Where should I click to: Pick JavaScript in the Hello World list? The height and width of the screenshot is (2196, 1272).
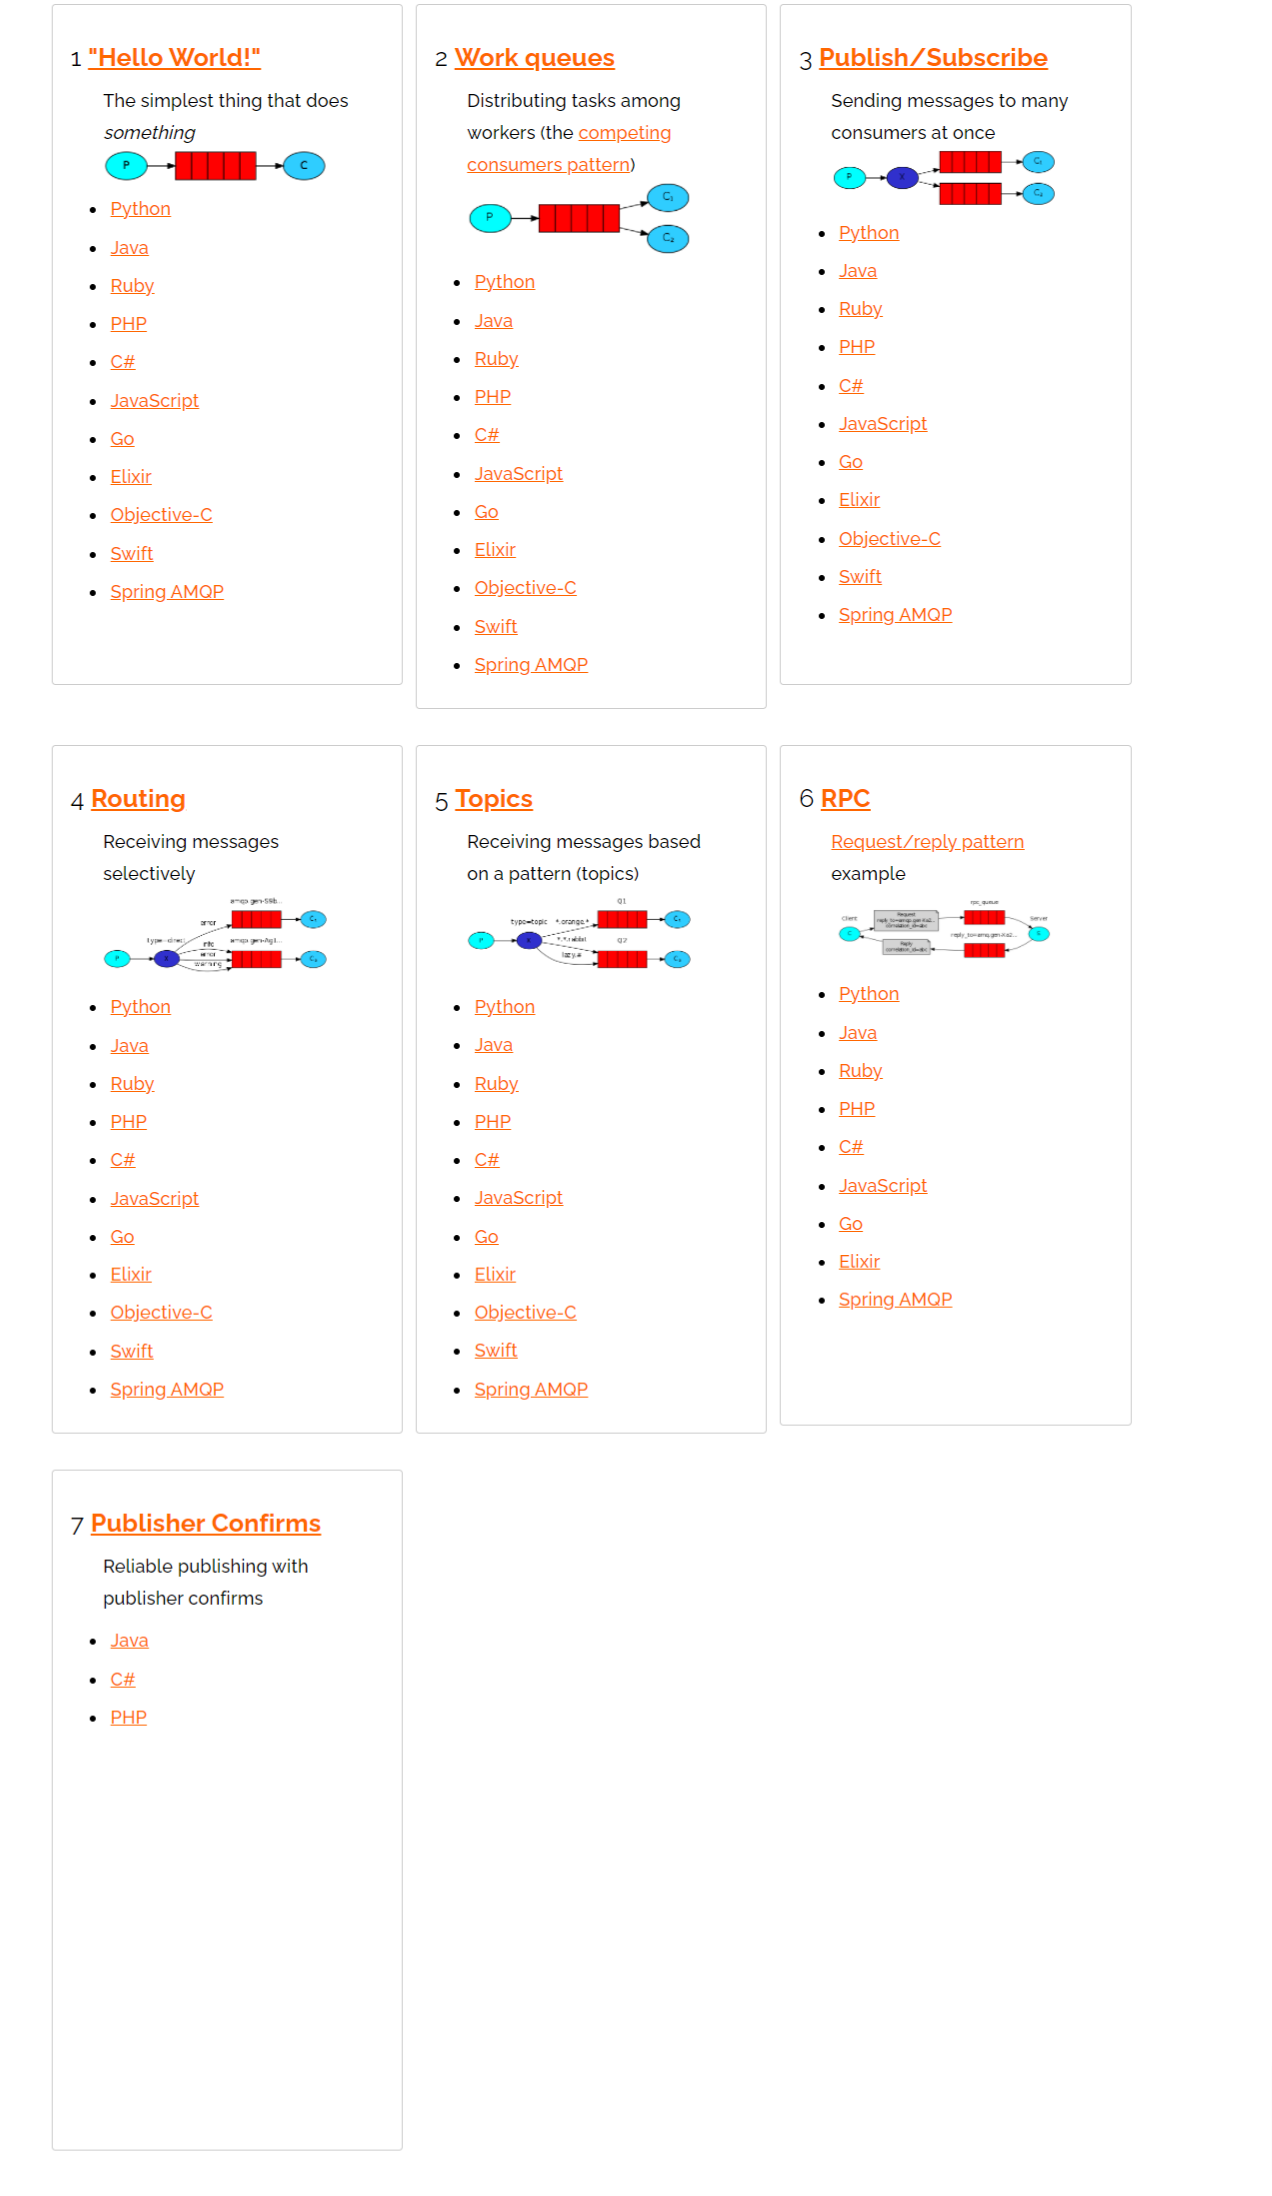[154, 401]
